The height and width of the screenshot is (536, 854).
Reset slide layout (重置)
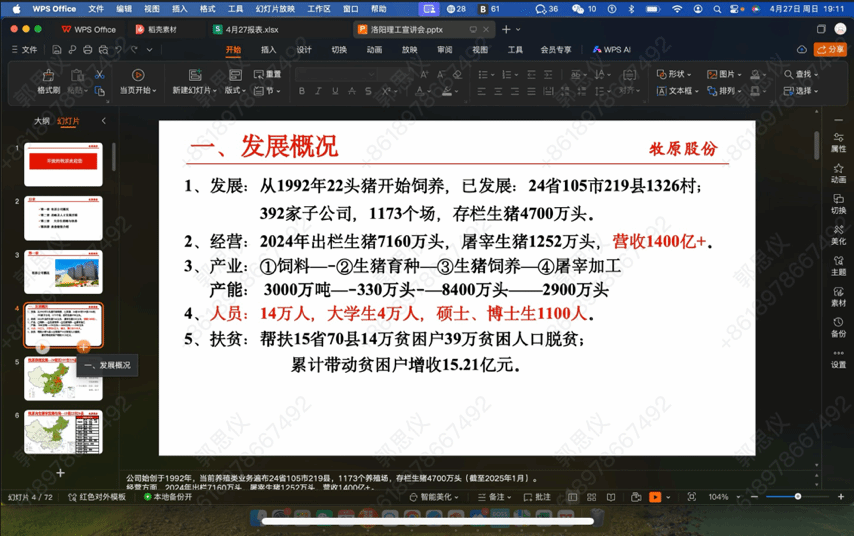click(267, 74)
